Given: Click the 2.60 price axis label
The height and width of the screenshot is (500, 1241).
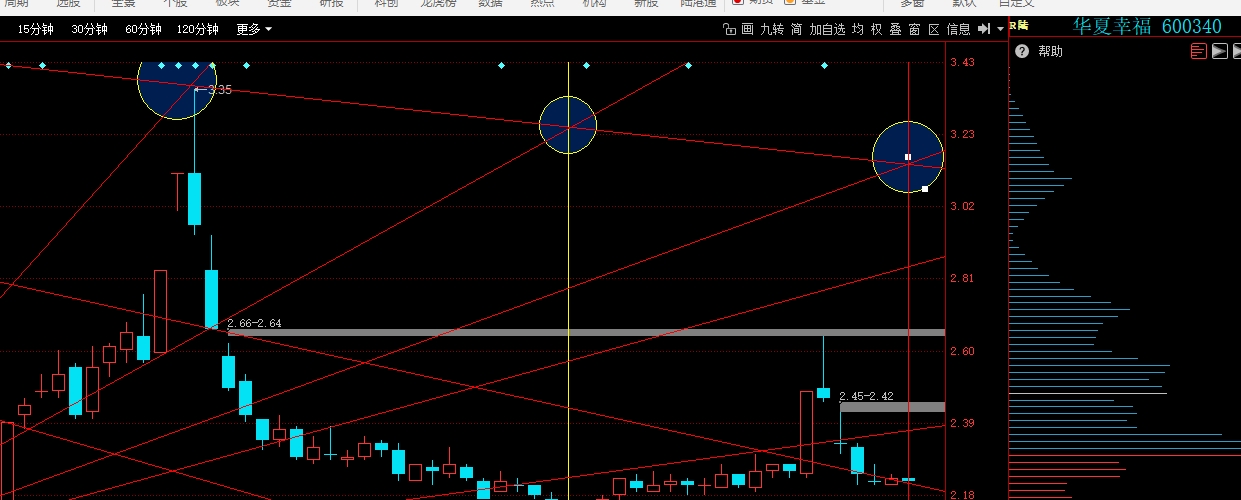Looking at the screenshot, I should [x=962, y=351].
